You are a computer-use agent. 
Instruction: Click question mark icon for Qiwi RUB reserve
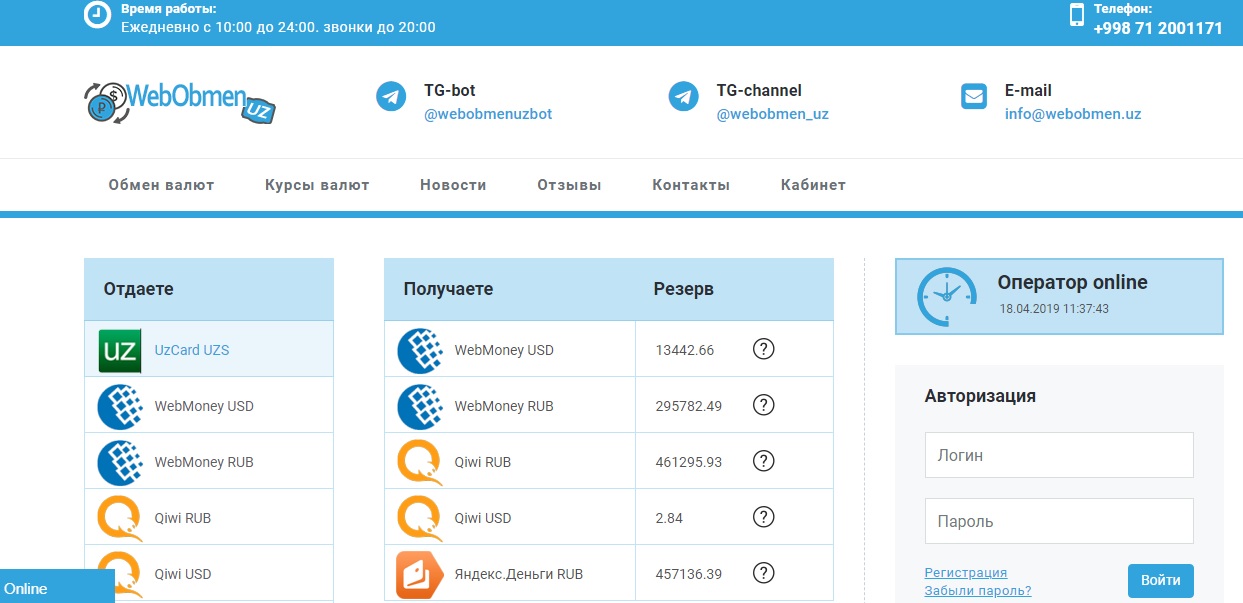coord(763,461)
